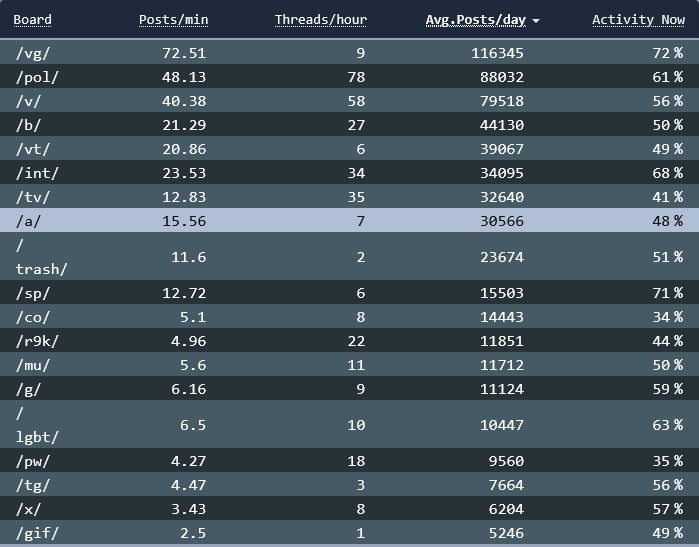Click the 30566 average posts value
Viewport: 699px width, 547px height.
[x=502, y=222]
